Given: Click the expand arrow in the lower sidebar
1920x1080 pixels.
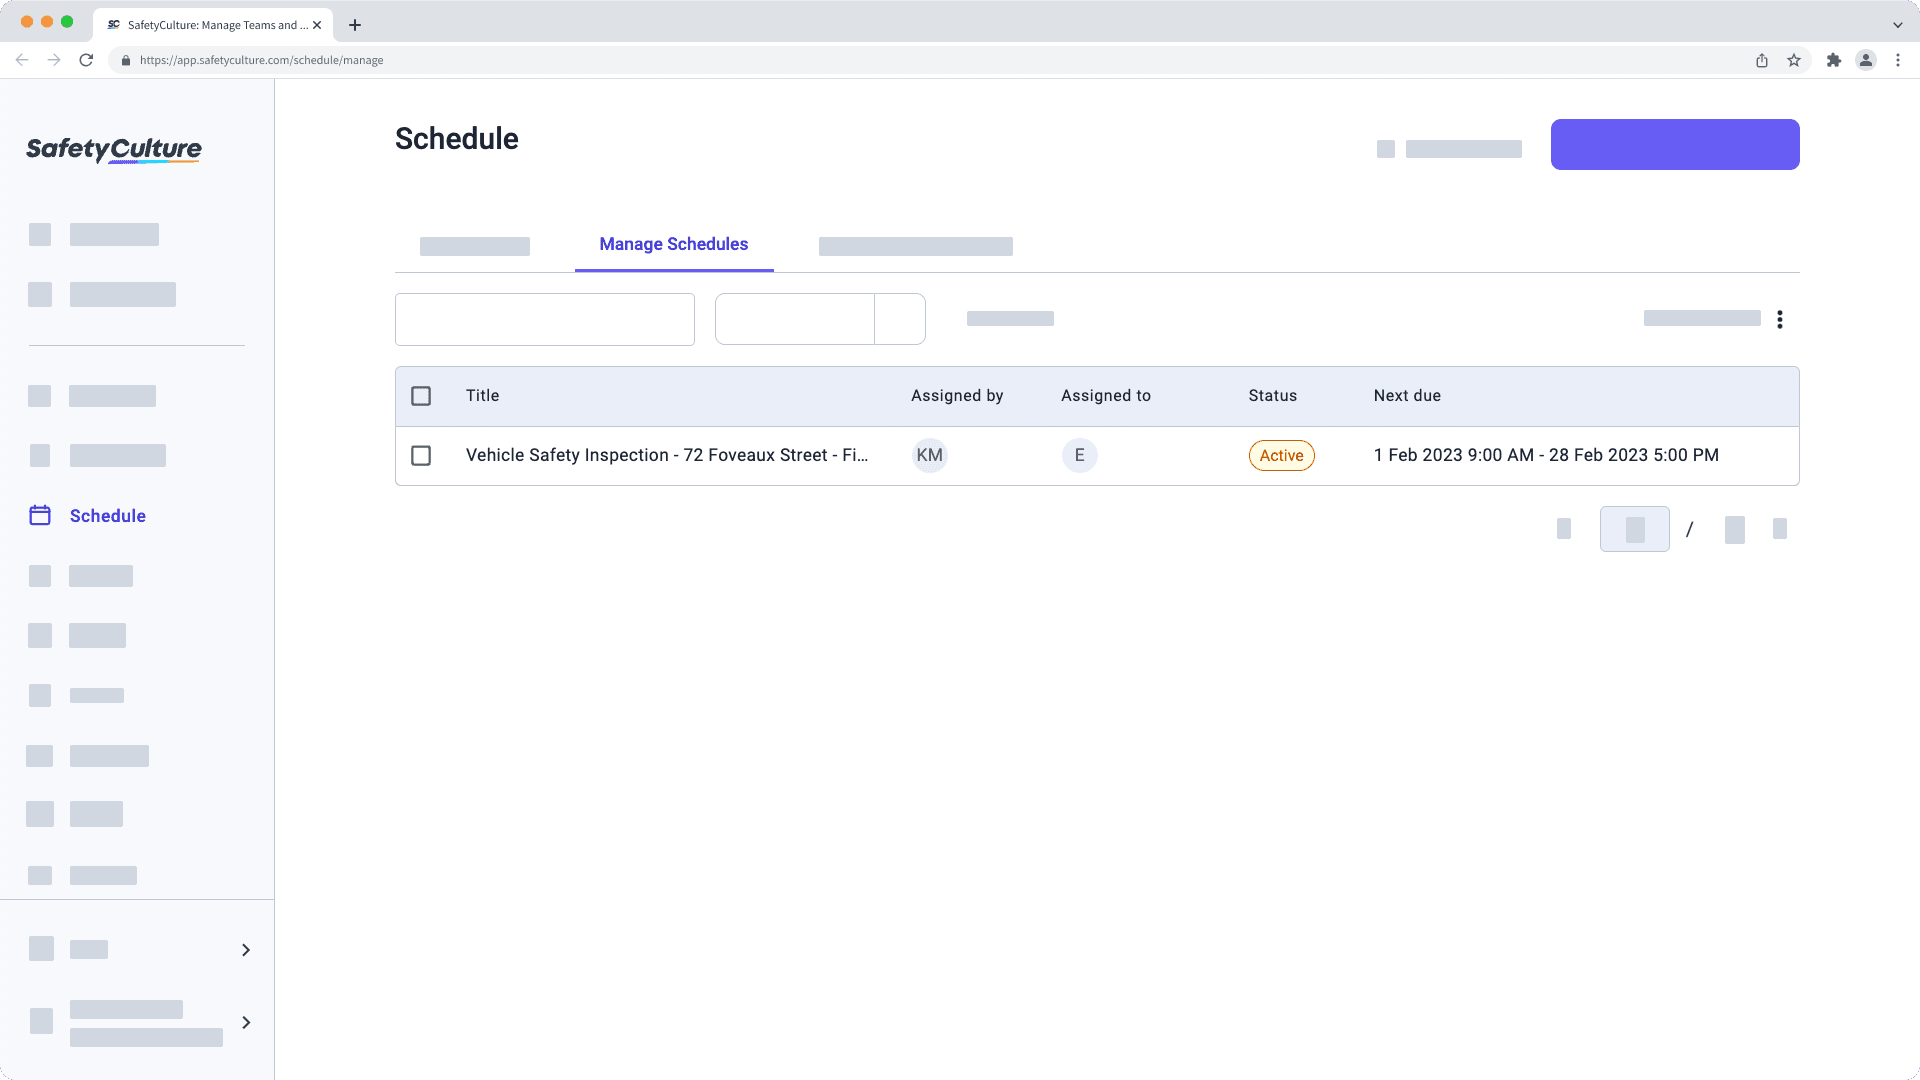Looking at the screenshot, I should click(245, 1022).
